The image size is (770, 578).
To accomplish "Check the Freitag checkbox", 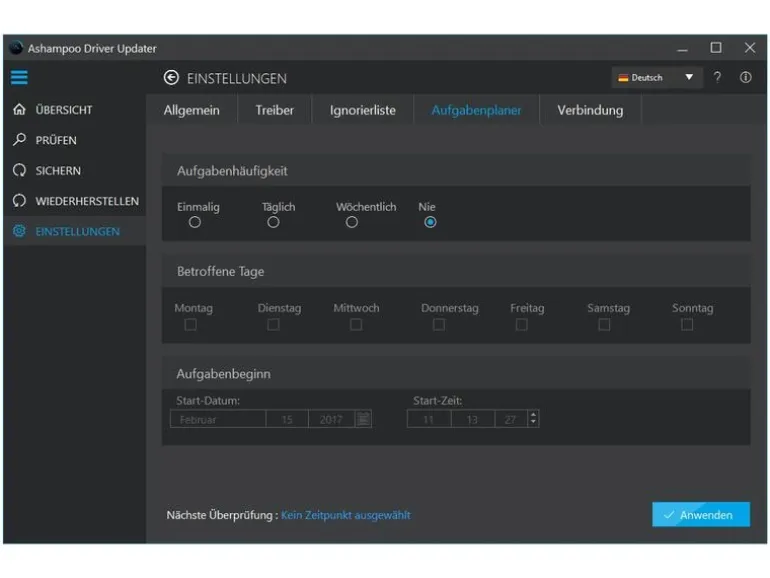I will pyautogui.click(x=522, y=325).
